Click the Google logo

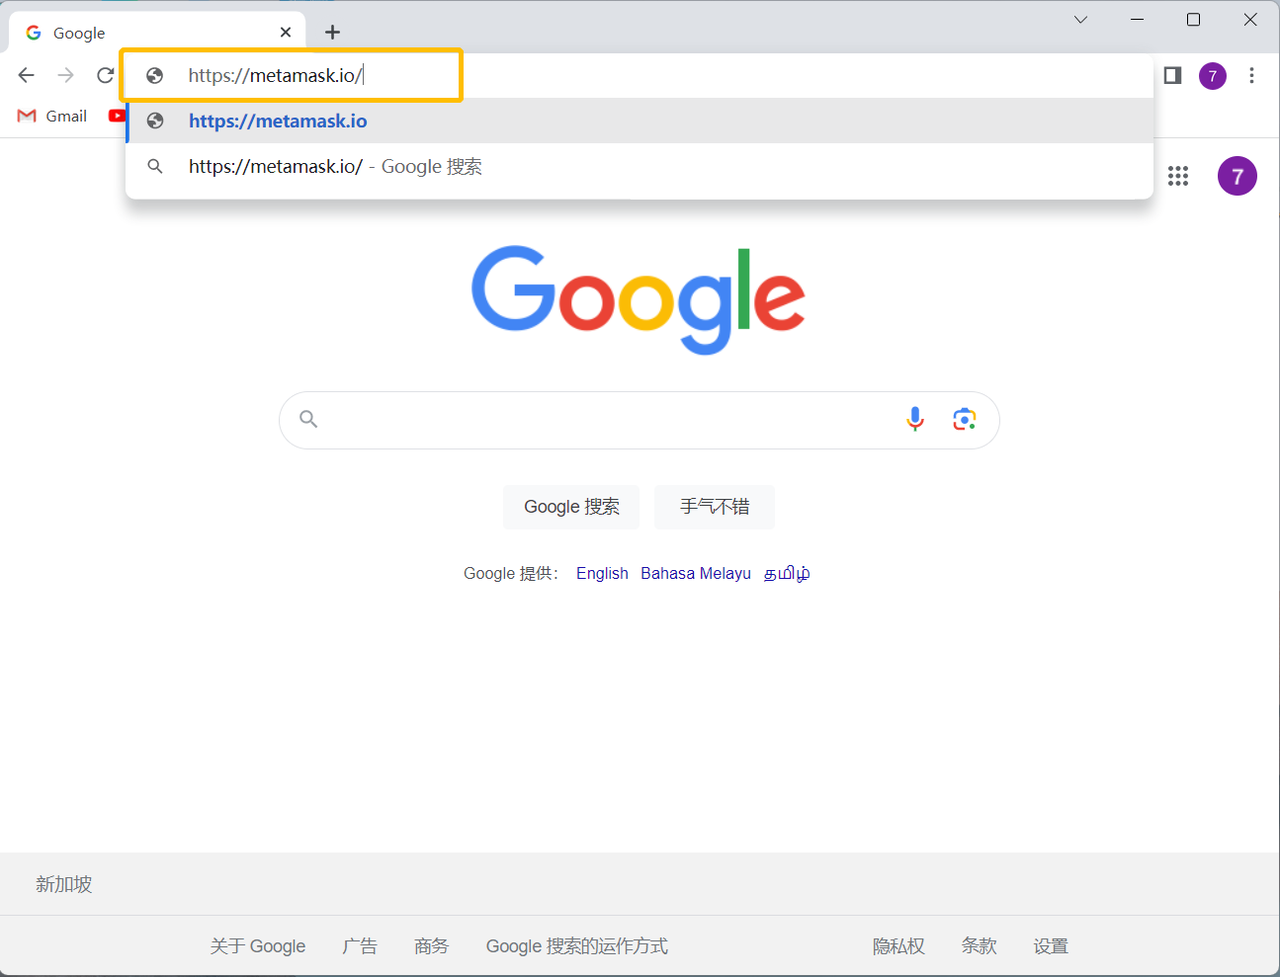click(639, 299)
